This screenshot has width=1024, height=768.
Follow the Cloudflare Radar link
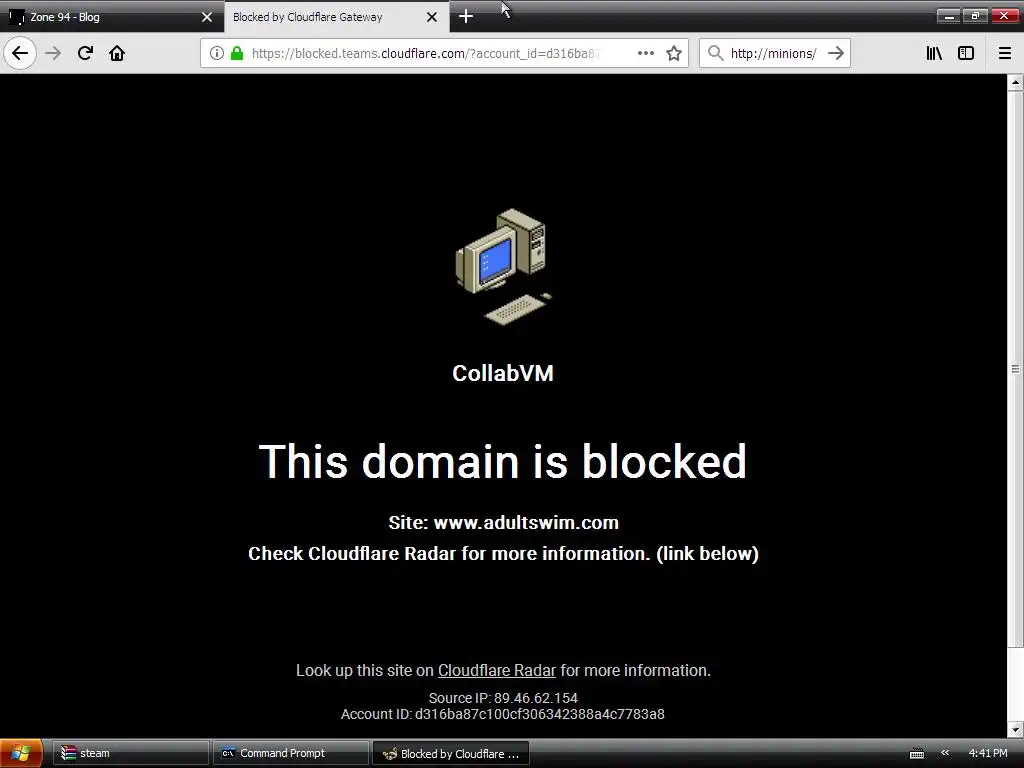pos(496,670)
